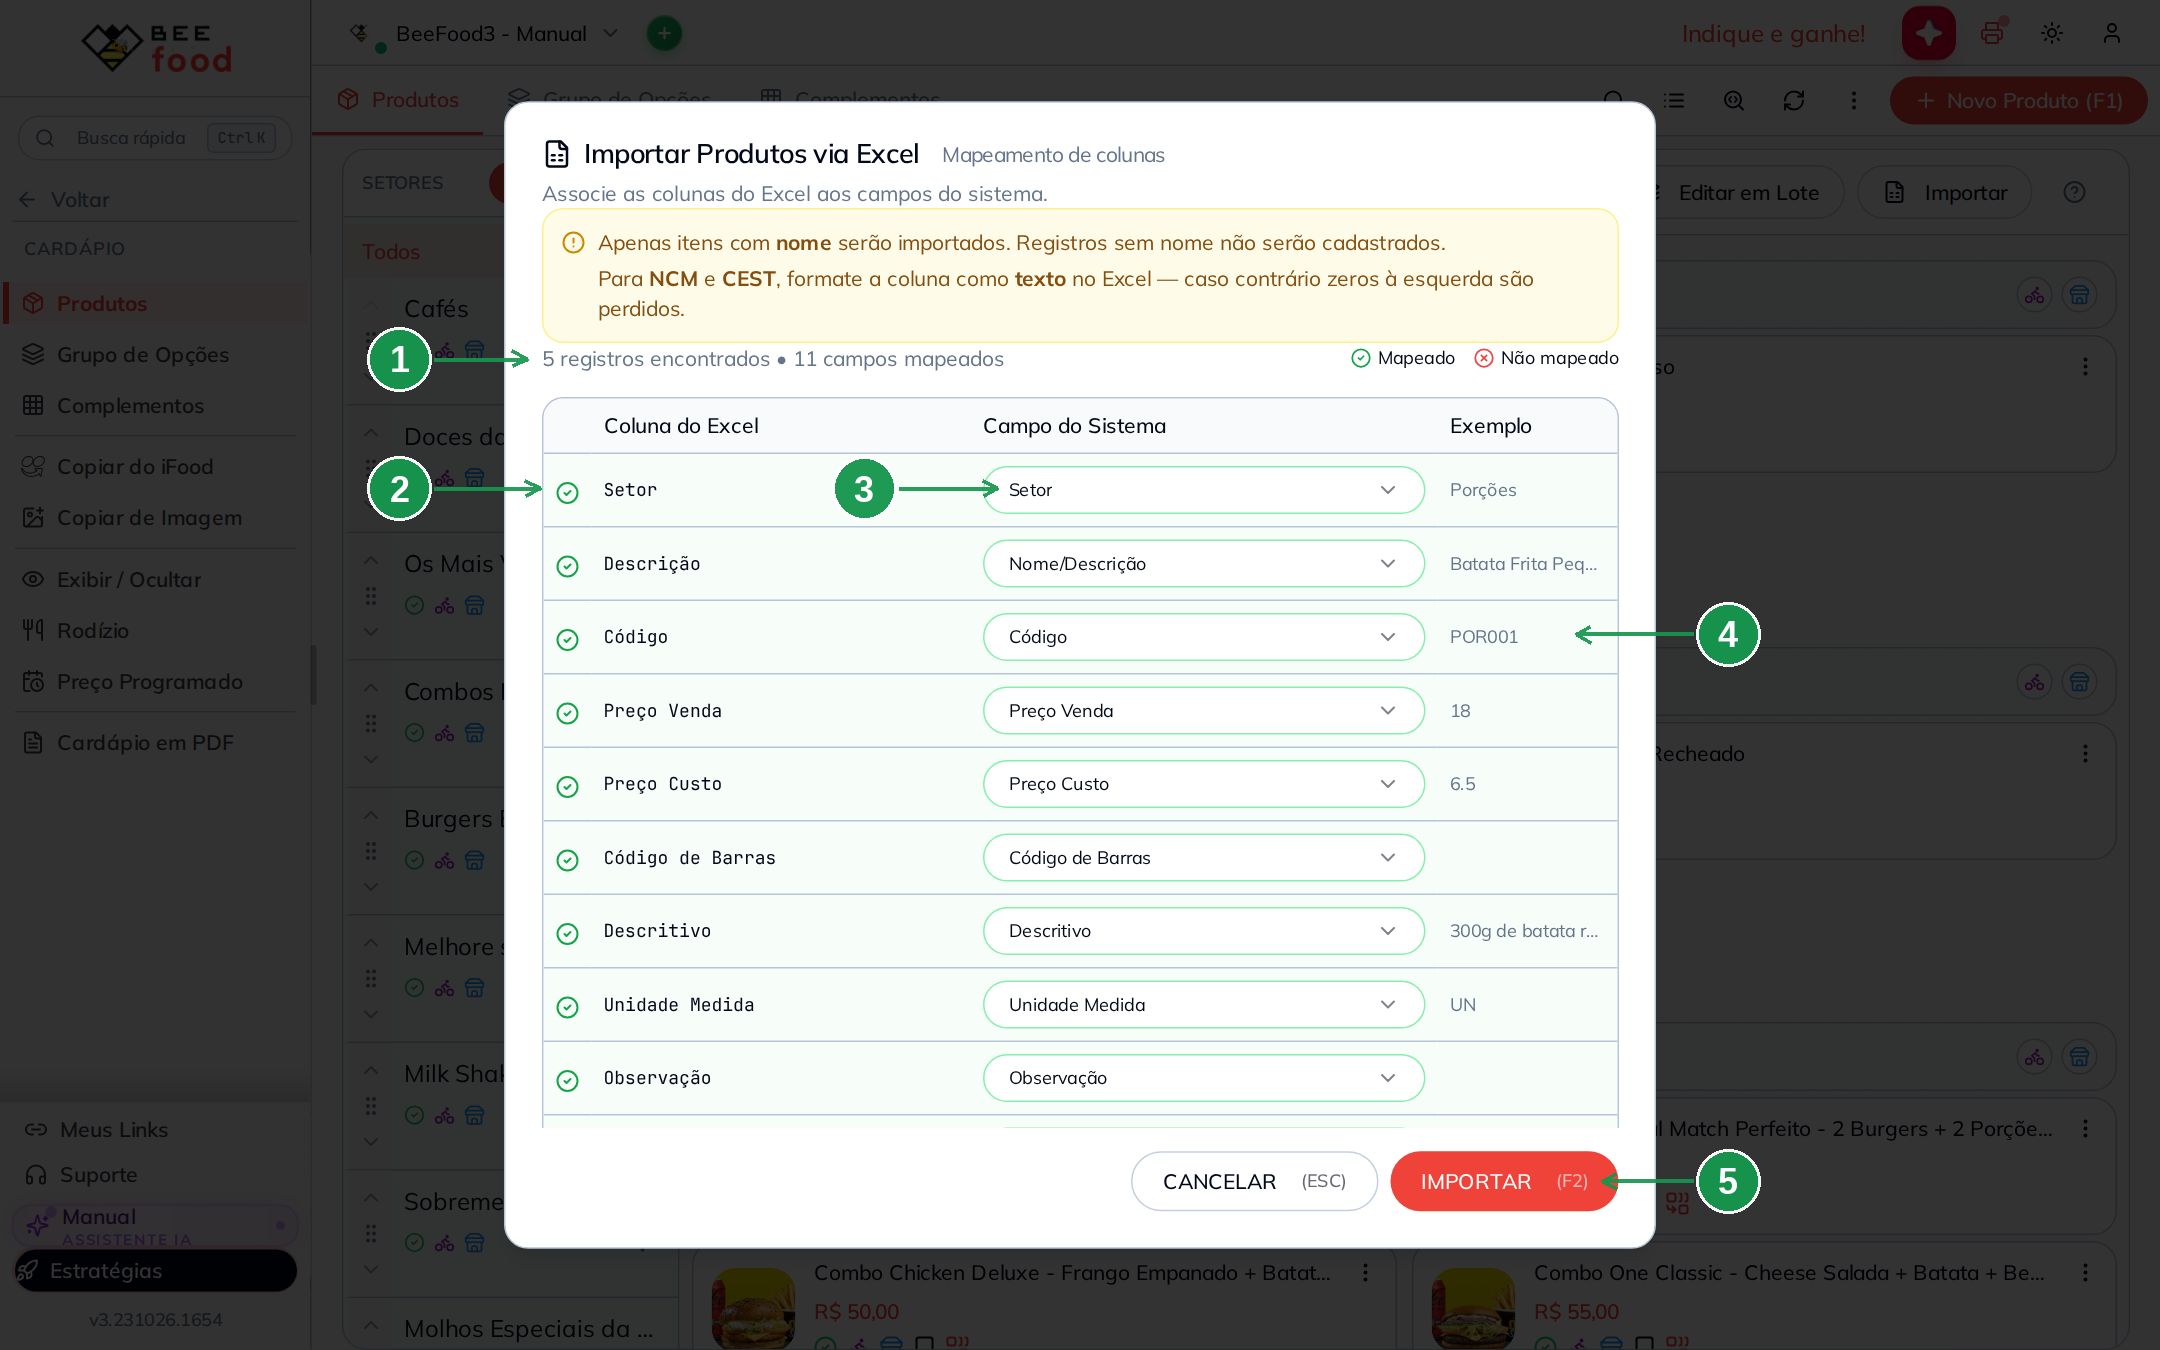Click the IMPORTAR (F2) button
This screenshot has height=1350, width=2160.
(x=1503, y=1181)
